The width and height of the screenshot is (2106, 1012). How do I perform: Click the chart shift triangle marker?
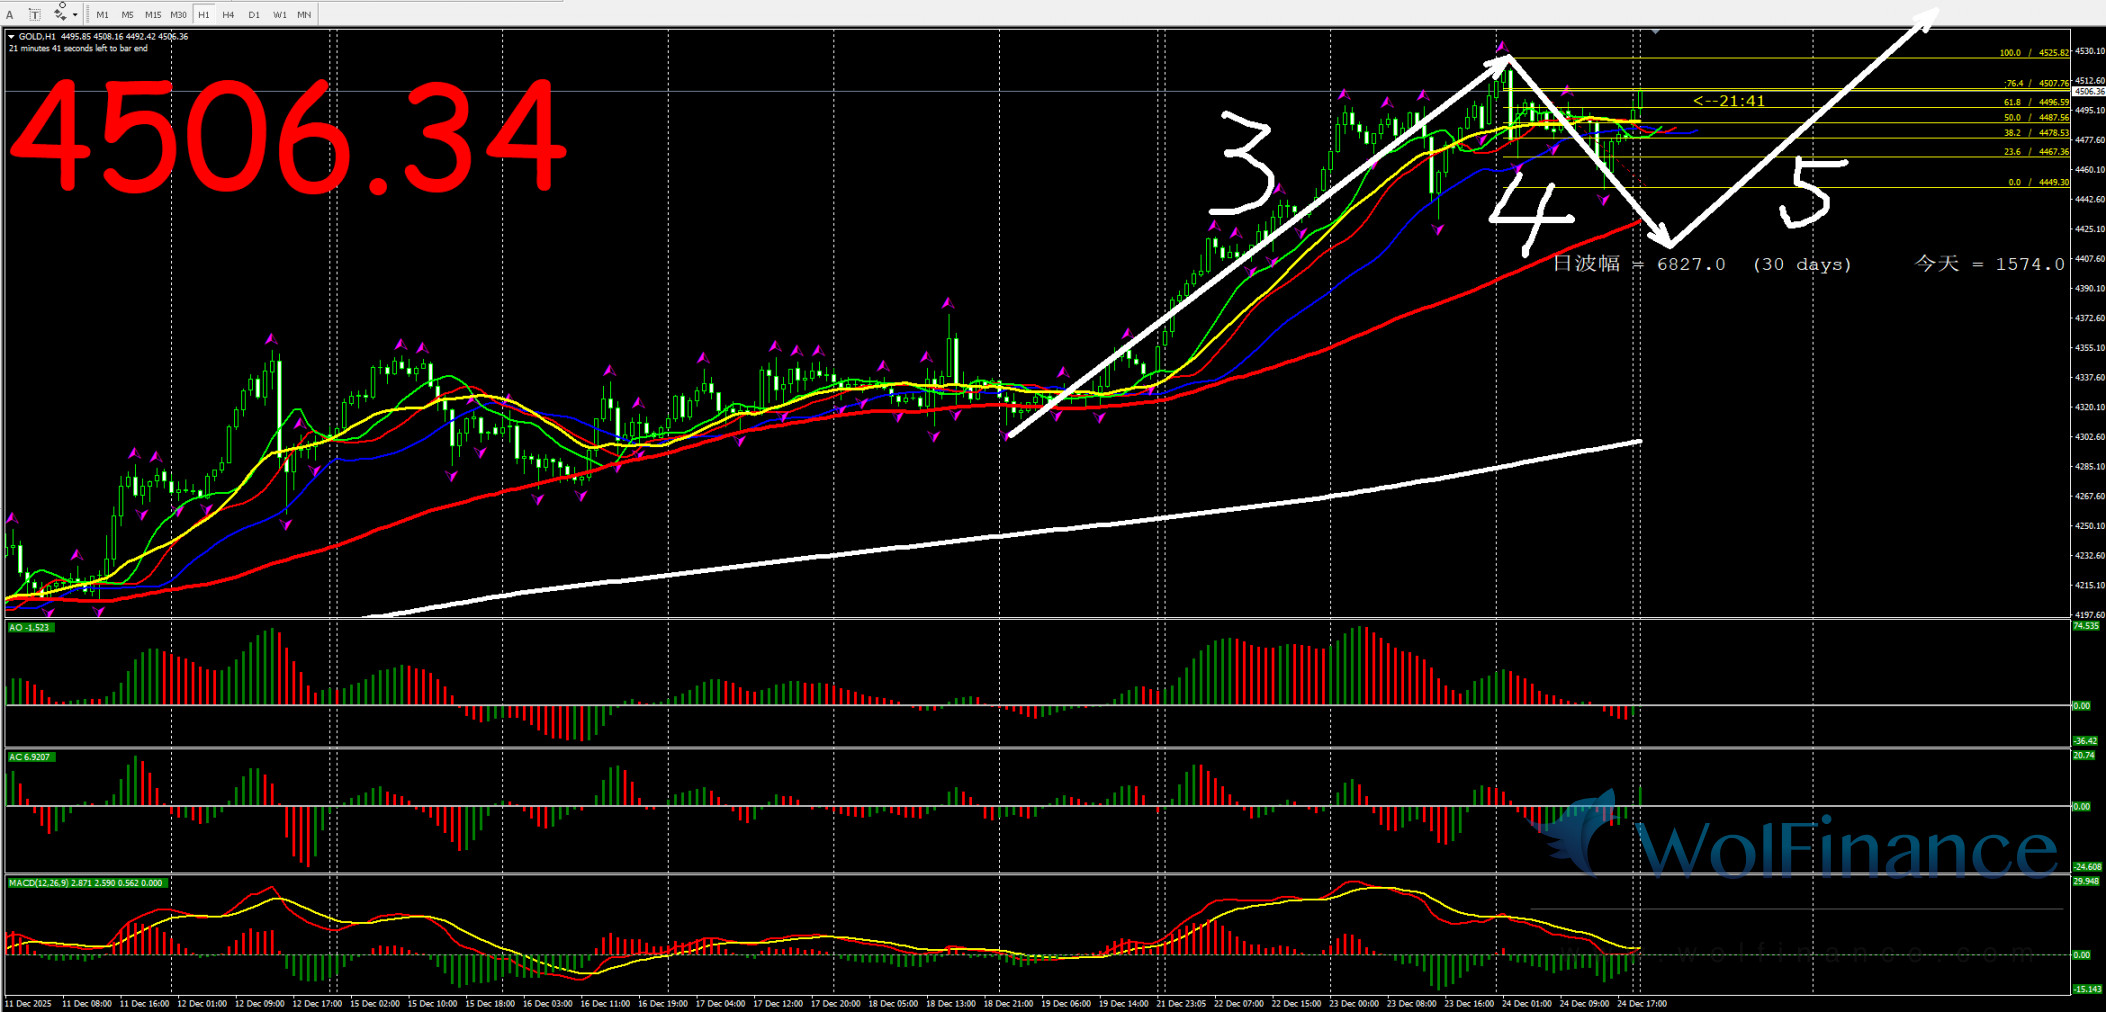click(x=1656, y=33)
